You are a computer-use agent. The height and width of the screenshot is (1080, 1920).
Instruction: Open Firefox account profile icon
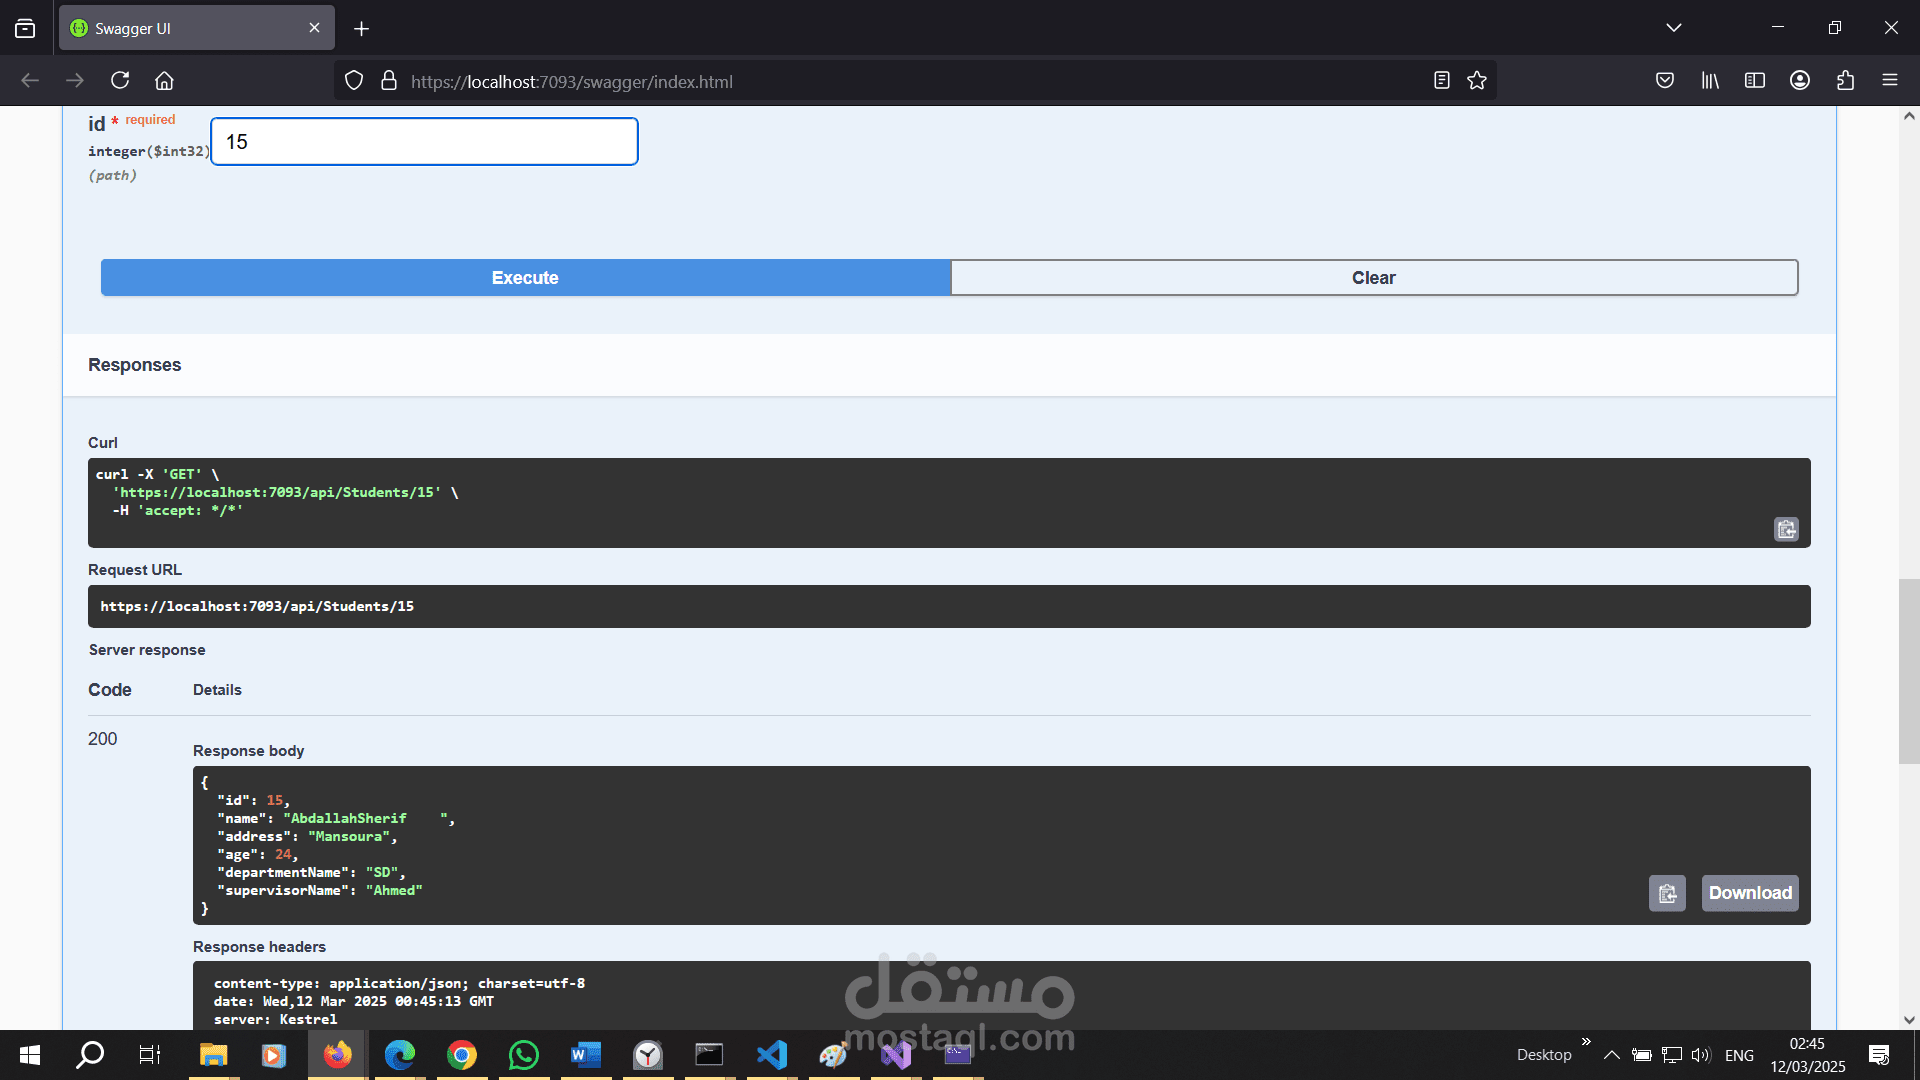click(1800, 81)
